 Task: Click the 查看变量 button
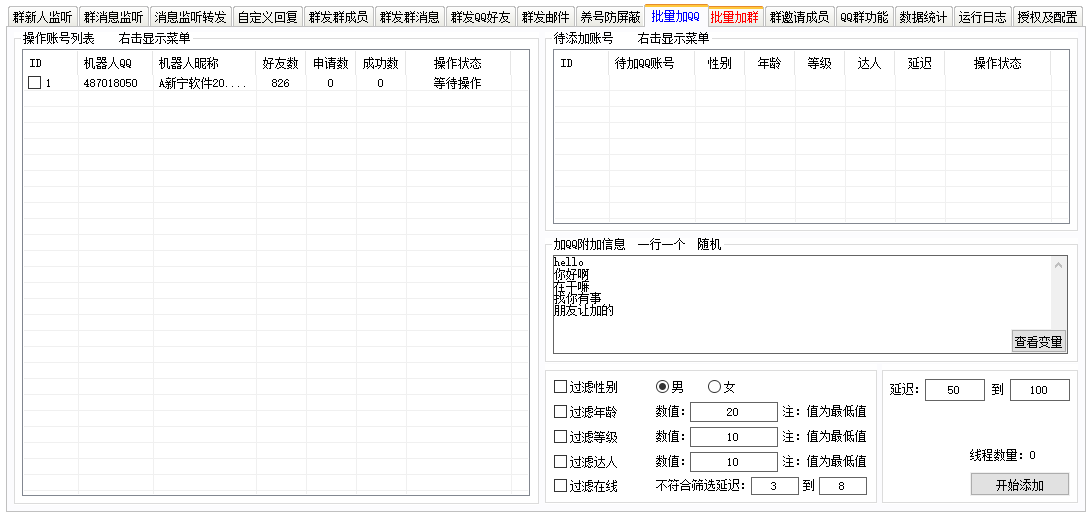pos(1038,342)
